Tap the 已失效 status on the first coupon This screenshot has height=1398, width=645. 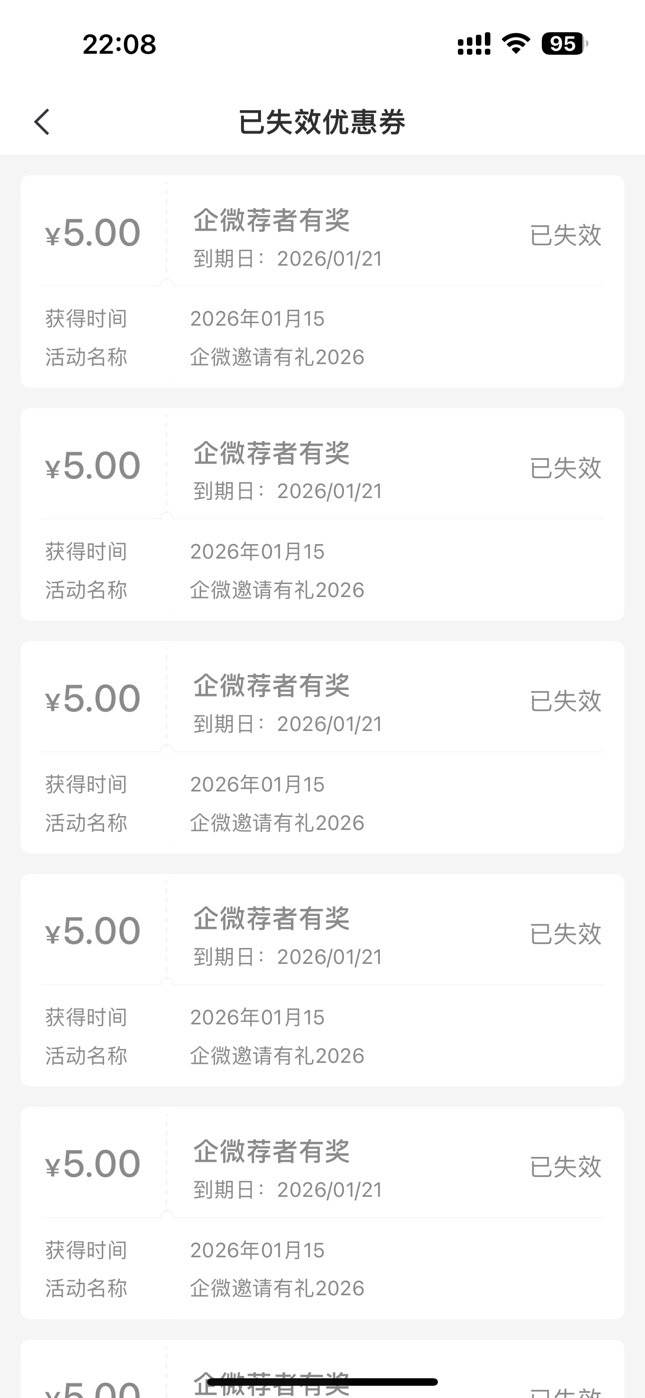point(565,235)
